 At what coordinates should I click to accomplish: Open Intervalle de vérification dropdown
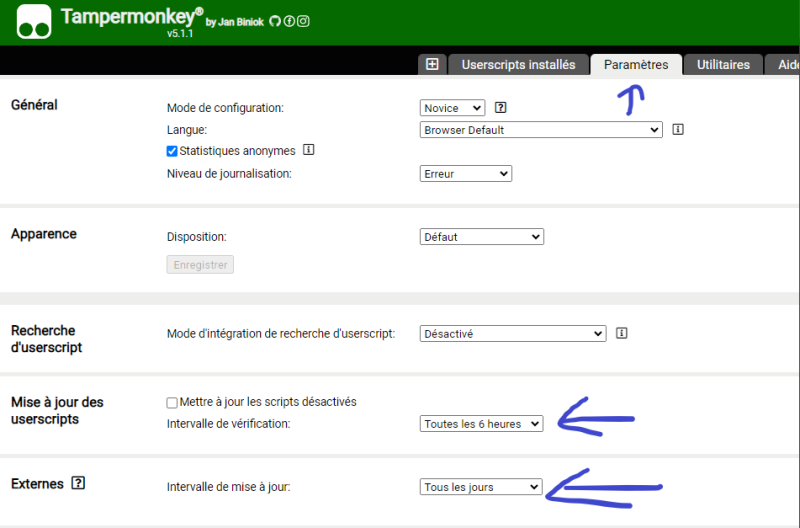pos(481,424)
